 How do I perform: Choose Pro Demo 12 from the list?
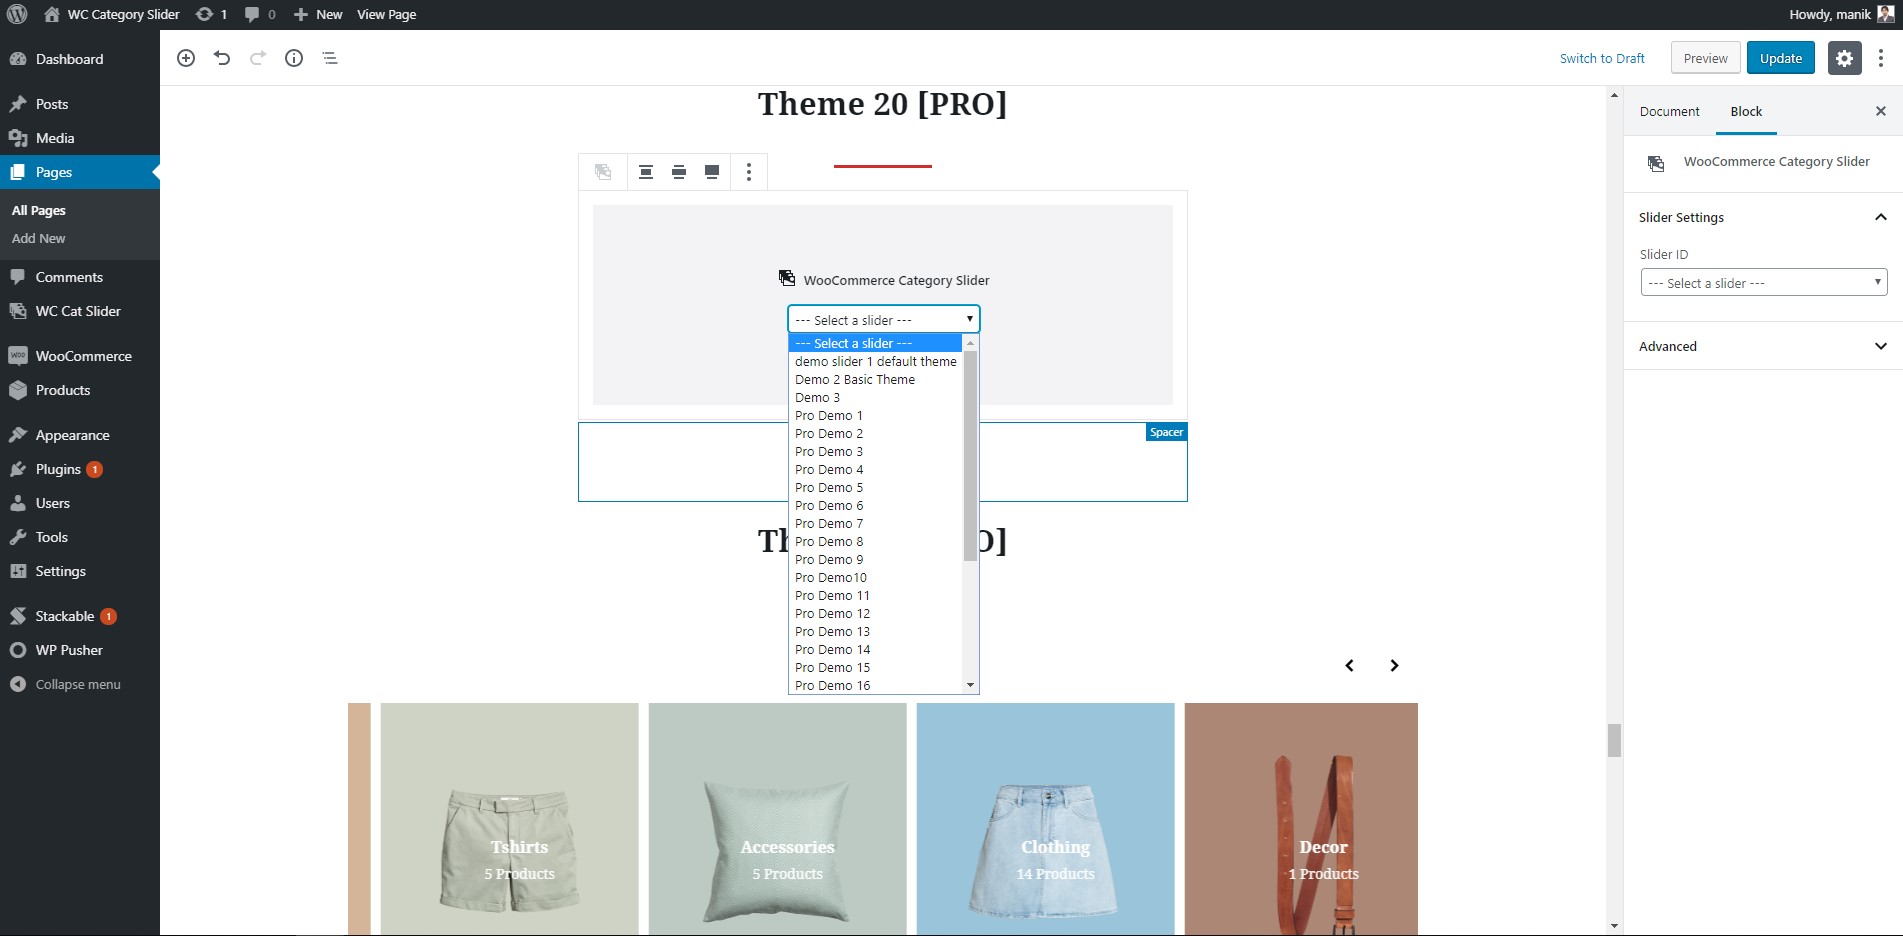[875, 613]
